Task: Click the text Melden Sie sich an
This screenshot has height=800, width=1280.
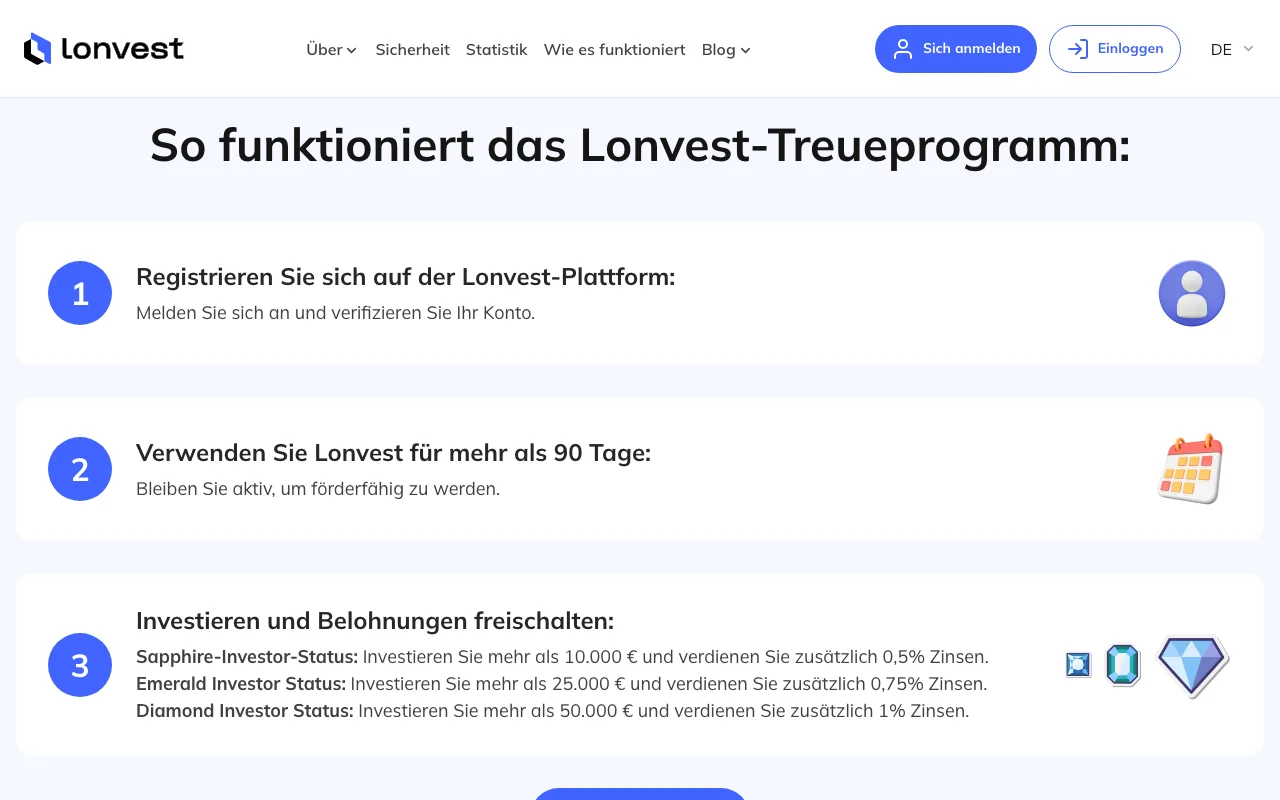Action: click(336, 313)
